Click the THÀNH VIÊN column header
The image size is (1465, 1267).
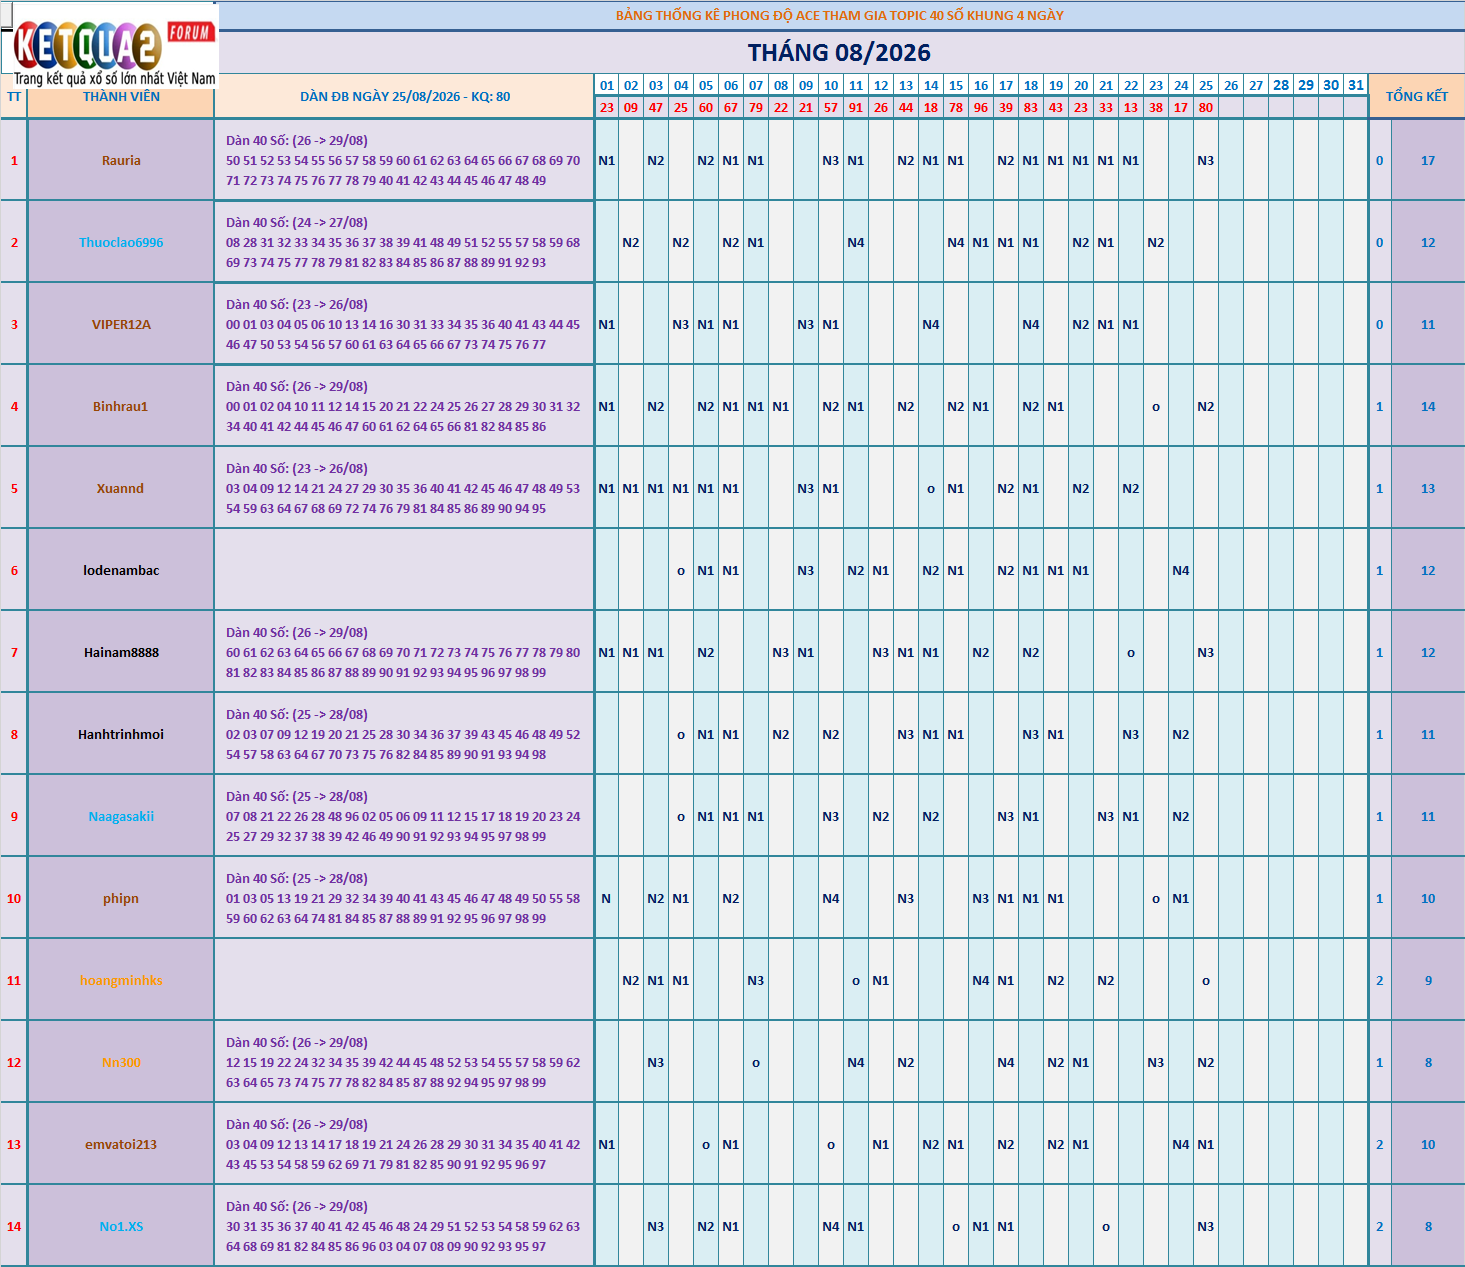[121, 97]
